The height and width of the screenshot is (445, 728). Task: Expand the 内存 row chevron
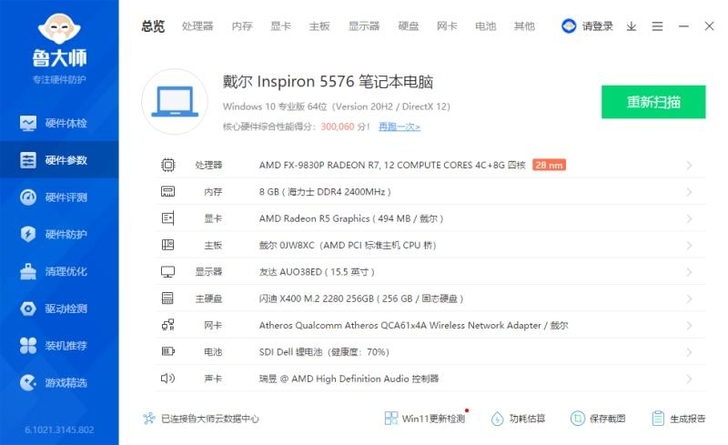[689, 192]
